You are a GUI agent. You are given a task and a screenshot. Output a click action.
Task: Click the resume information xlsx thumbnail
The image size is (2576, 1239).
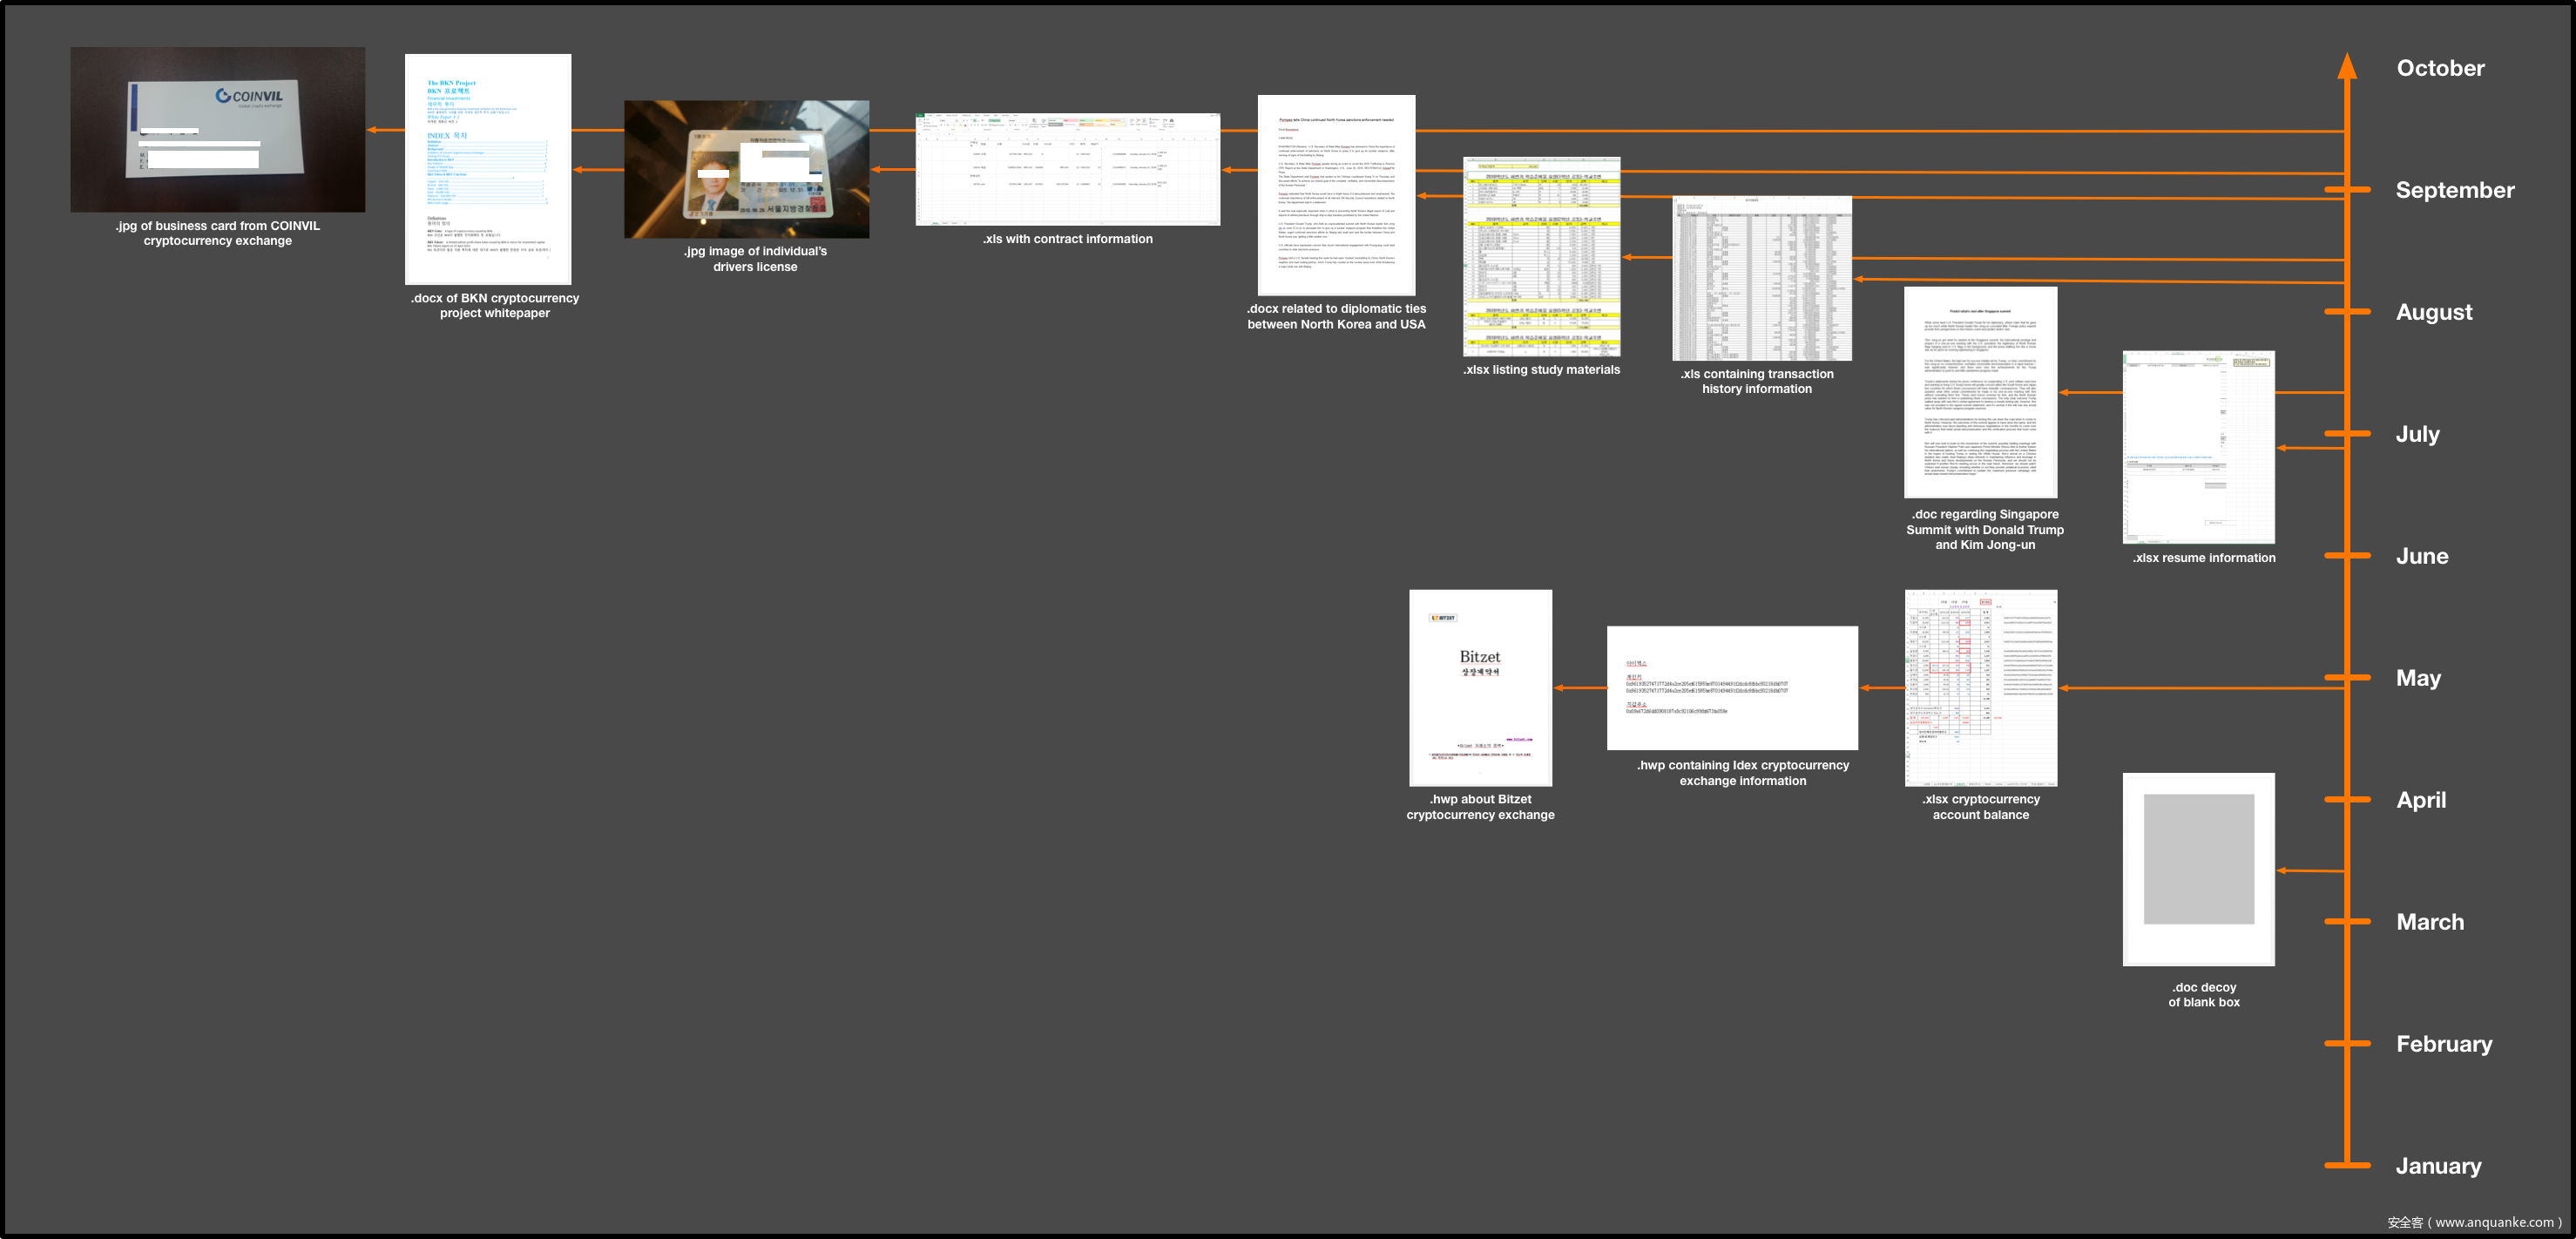click(2198, 447)
